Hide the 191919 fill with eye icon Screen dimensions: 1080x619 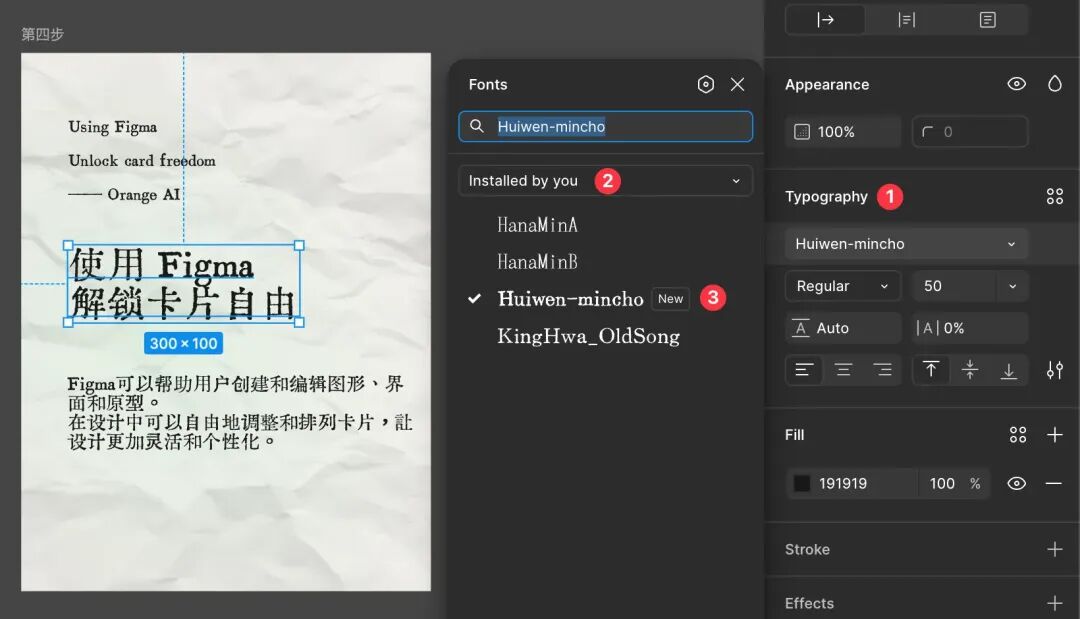(x=1017, y=483)
